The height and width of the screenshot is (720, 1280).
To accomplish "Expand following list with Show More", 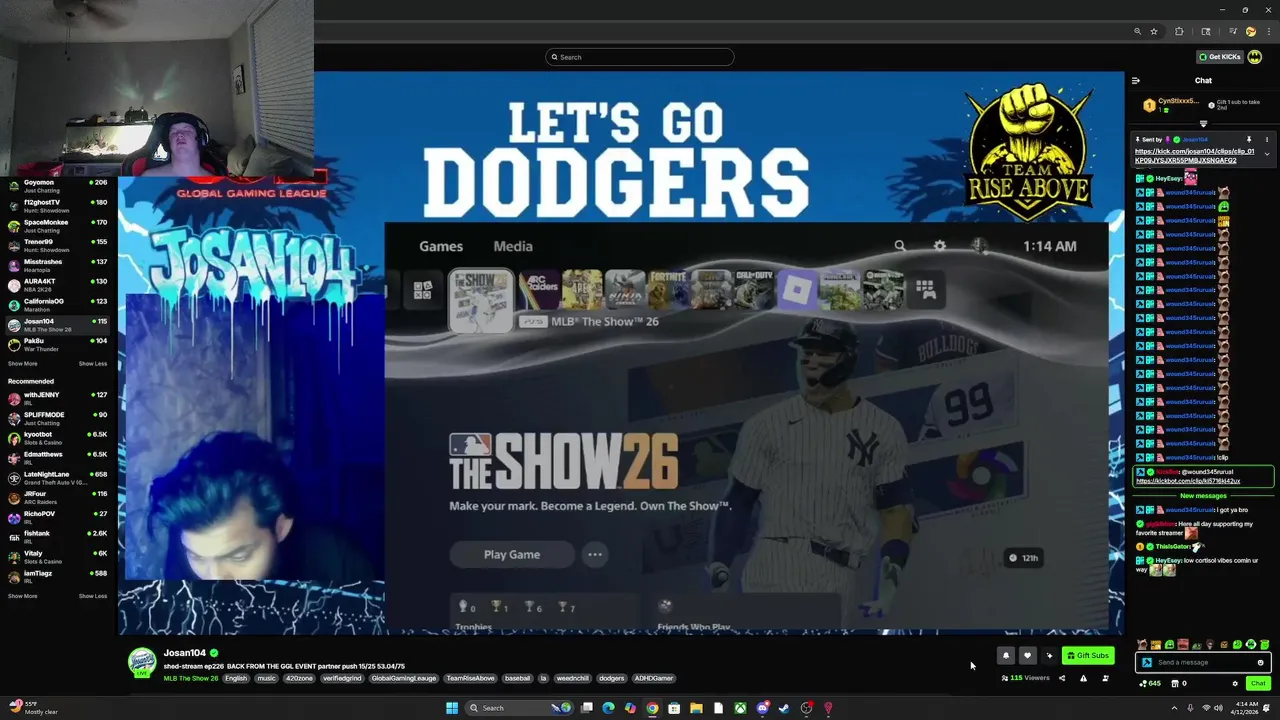I will click(23, 364).
